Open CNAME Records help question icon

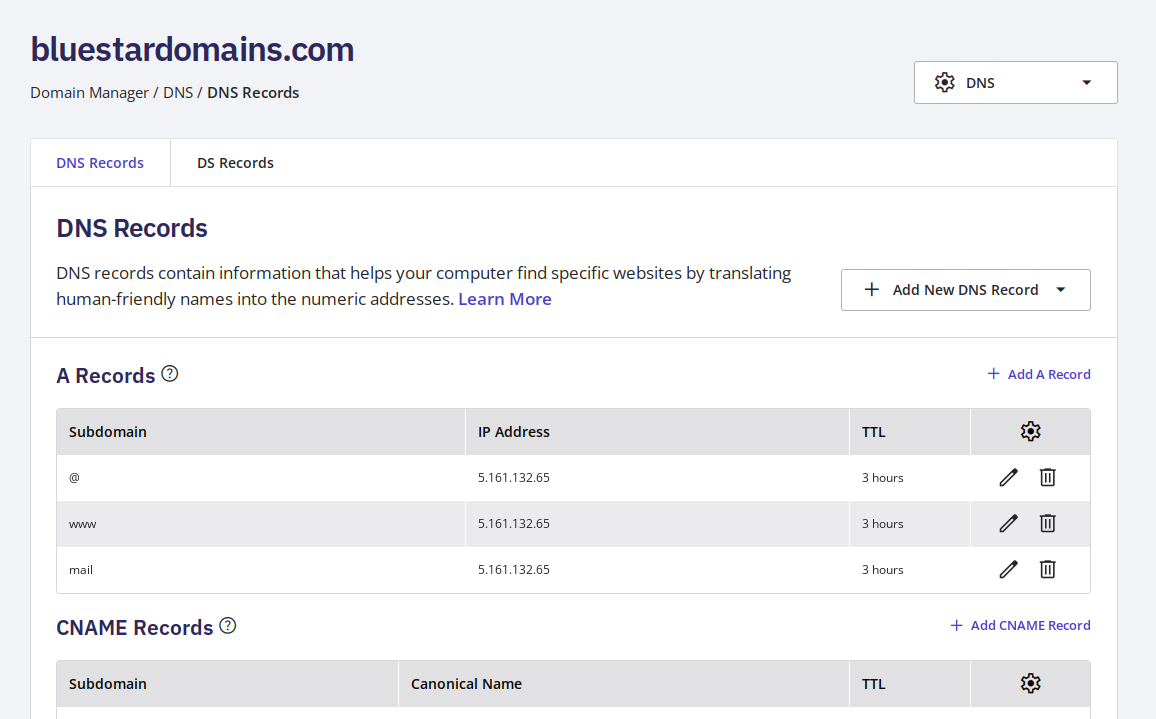point(228,626)
